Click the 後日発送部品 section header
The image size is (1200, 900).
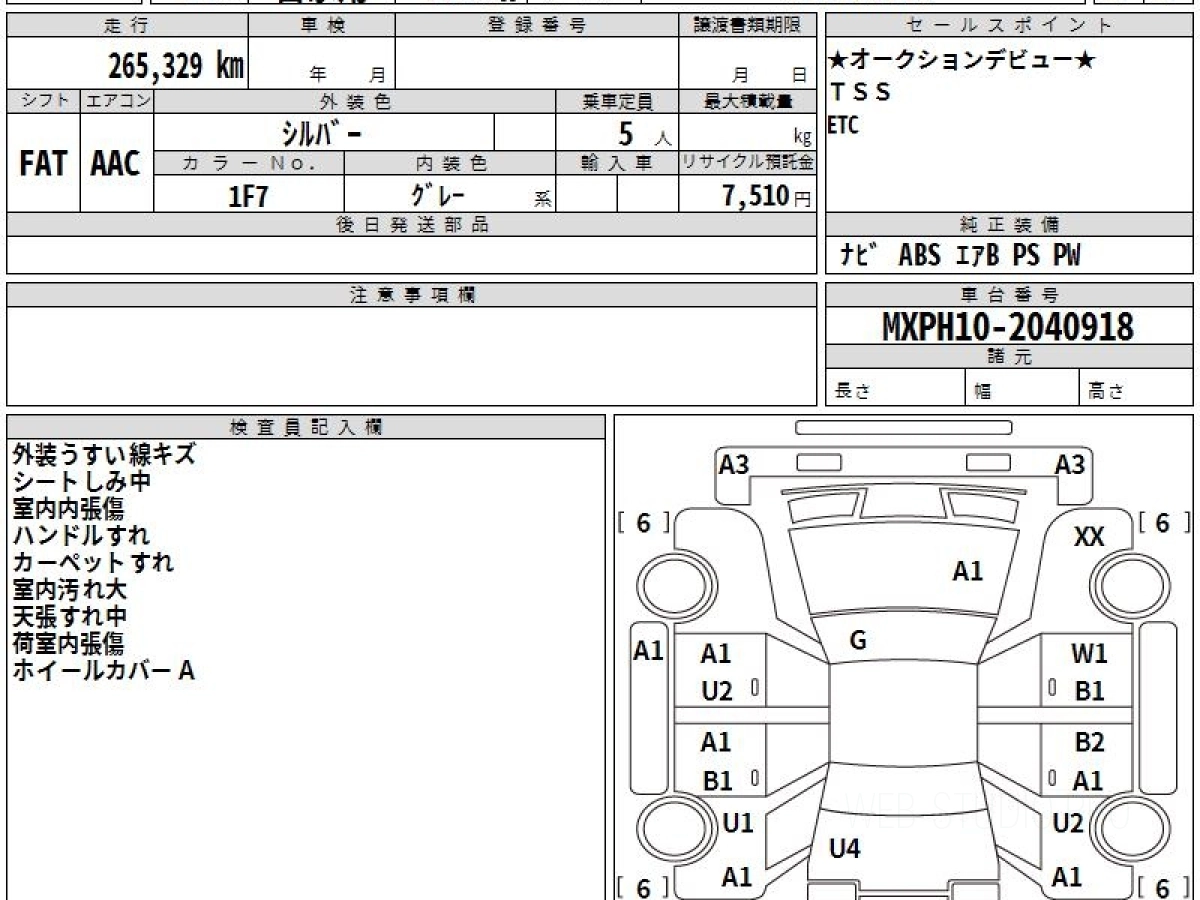click(x=412, y=225)
